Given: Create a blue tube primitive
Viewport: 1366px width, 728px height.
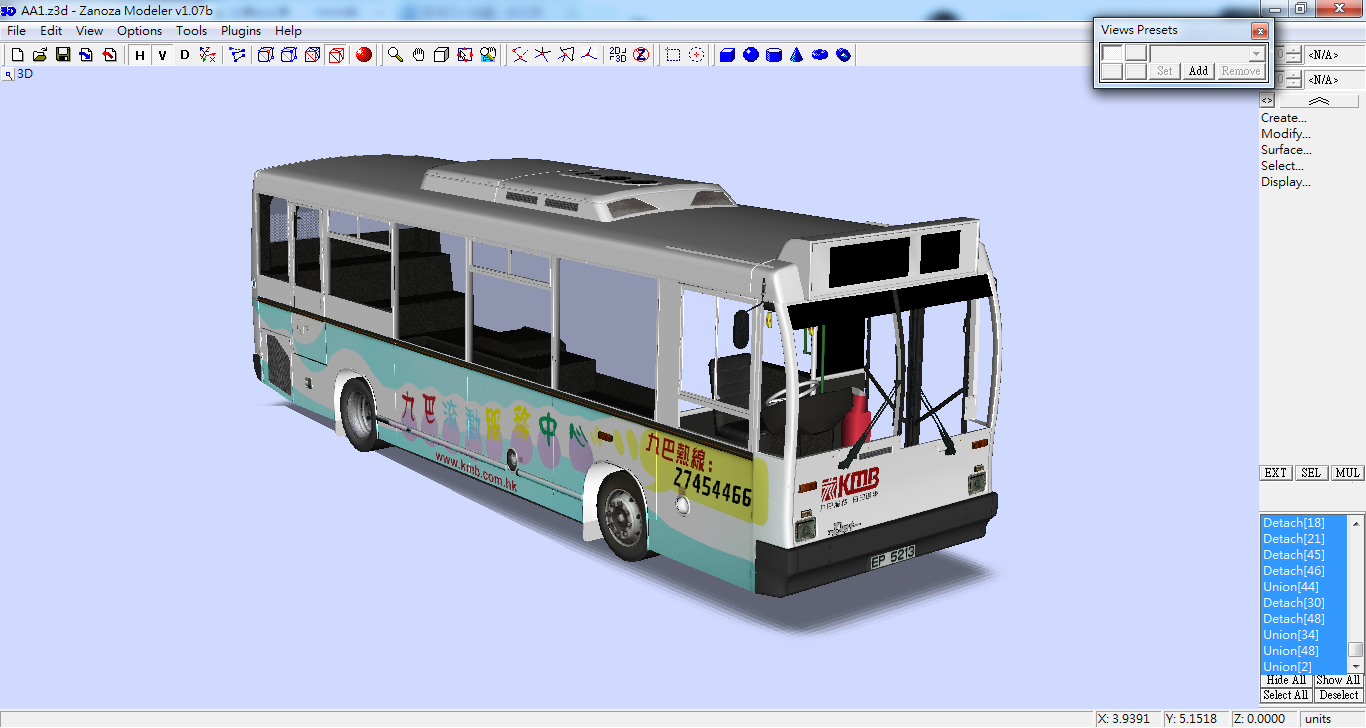Looking at the screenshot, I should [843, 55].
